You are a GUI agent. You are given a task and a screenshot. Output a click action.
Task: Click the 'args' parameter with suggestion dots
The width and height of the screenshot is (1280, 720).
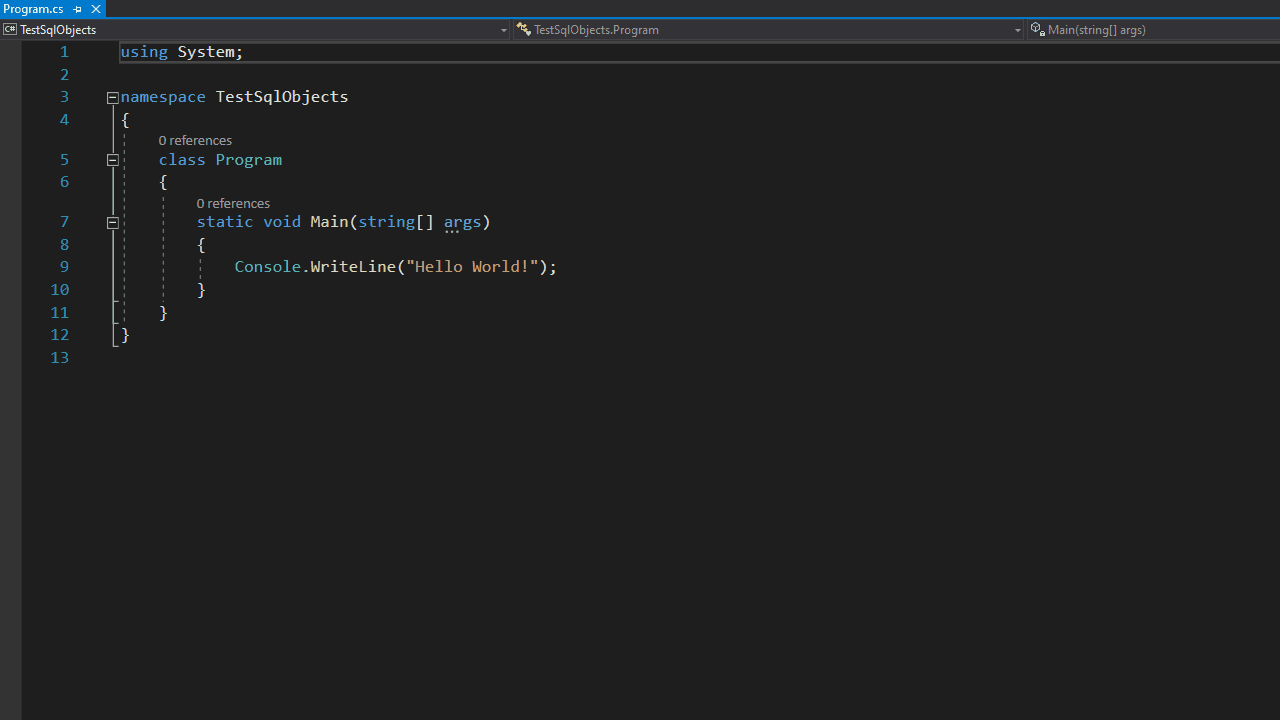pyautogui.click(x=462, y=222)
